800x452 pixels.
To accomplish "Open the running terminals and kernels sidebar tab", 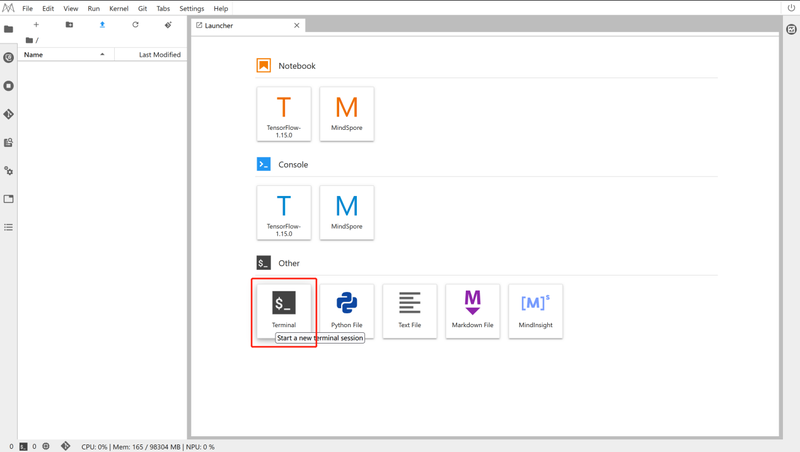I will [9, 86].
